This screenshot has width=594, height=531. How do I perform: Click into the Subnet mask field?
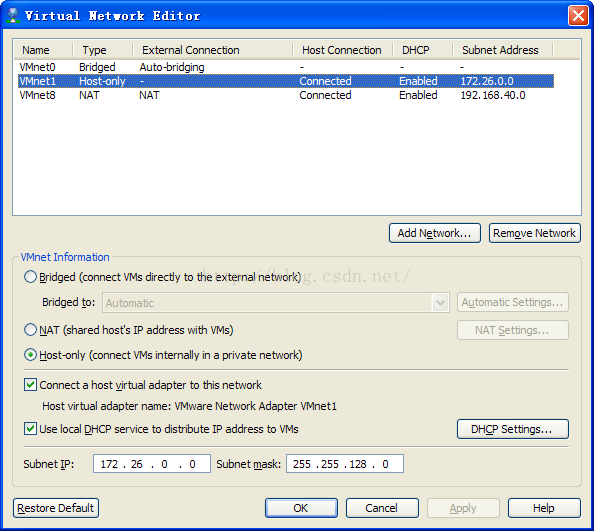pos(345,464)
